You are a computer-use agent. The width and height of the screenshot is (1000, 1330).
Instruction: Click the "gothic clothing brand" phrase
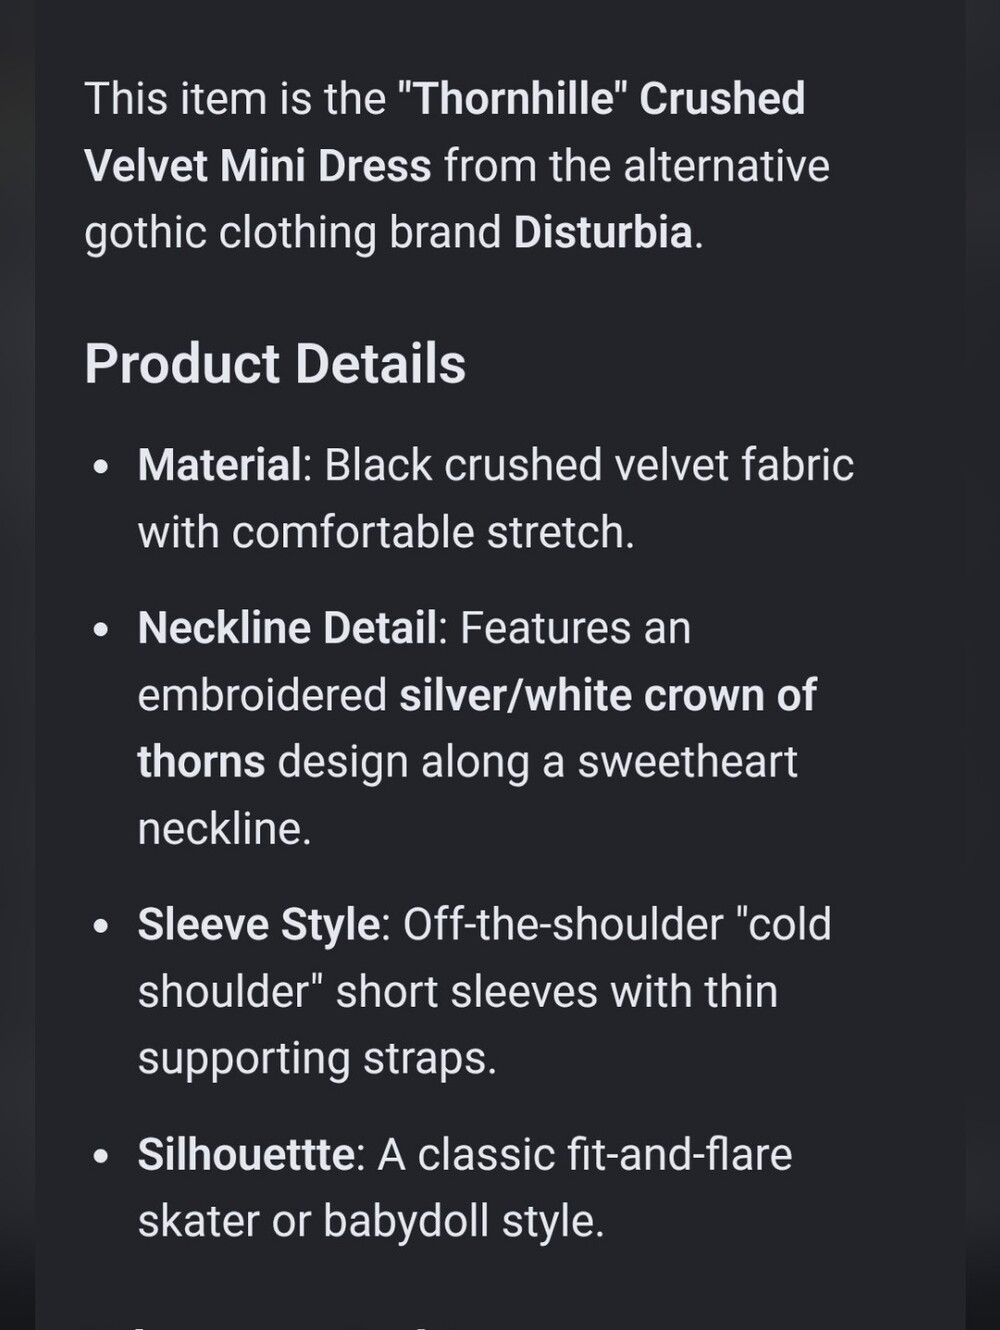(292, 232)
